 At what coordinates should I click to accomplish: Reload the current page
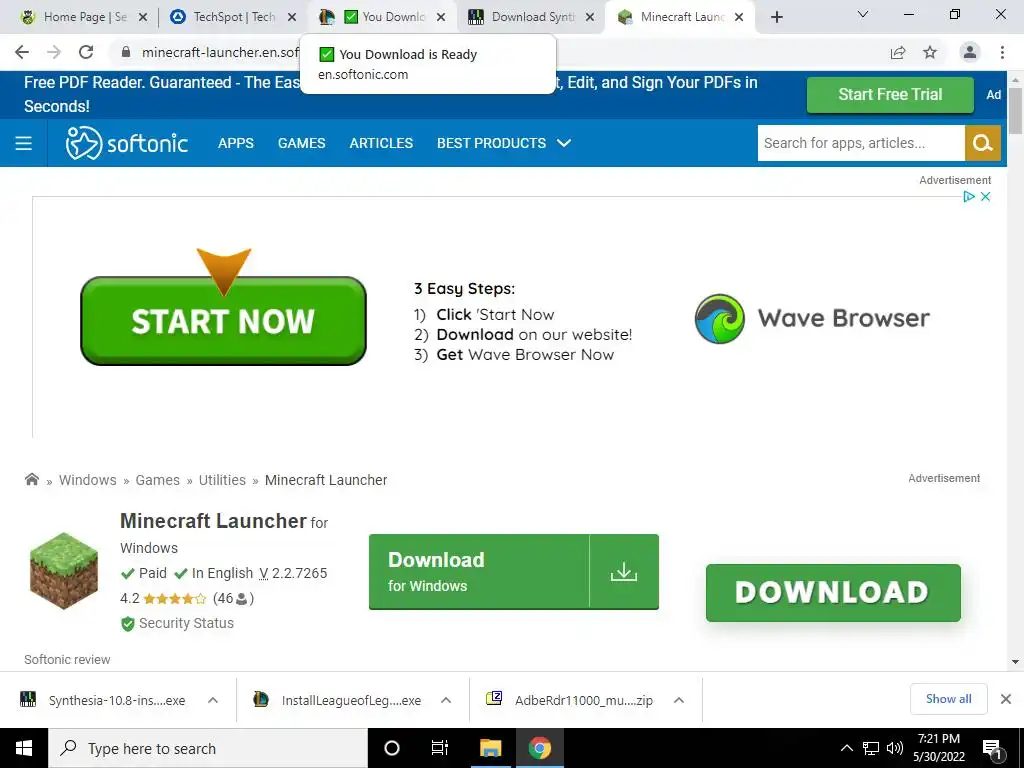click(86, 52)
